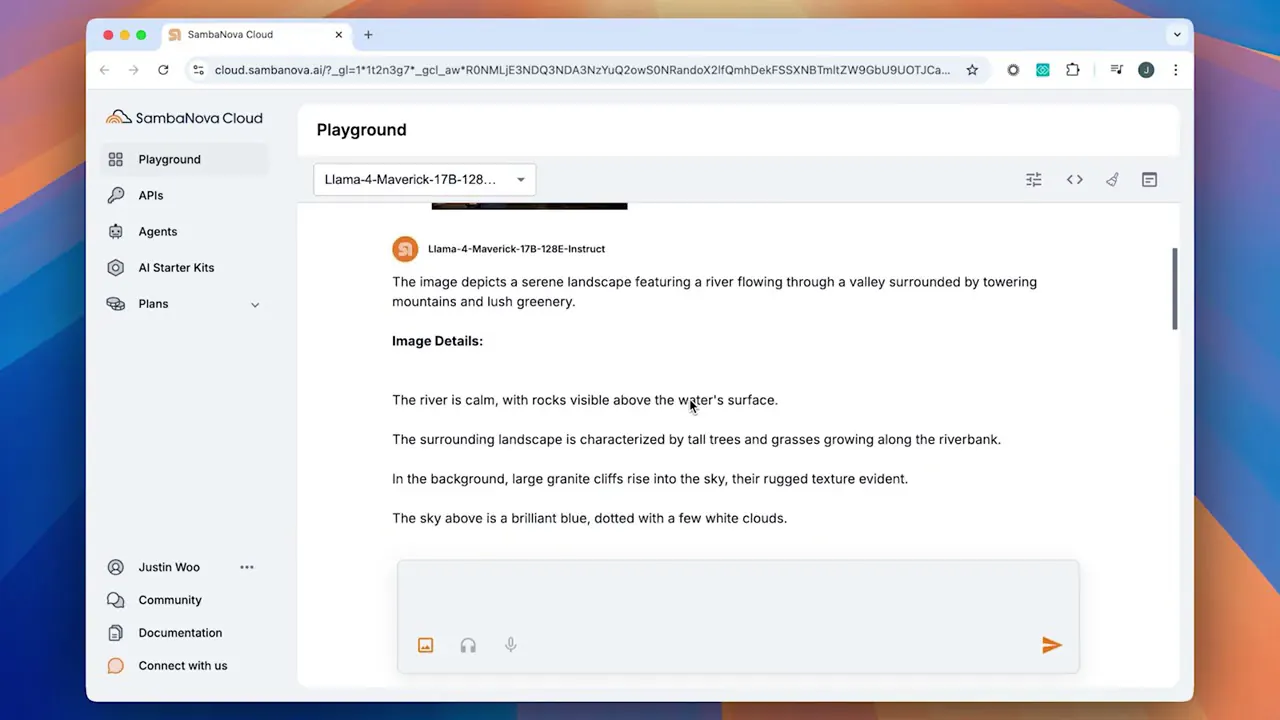Click the headphones audio icon
Screen dimensions: 1280x720
click(x=468, y=645)
